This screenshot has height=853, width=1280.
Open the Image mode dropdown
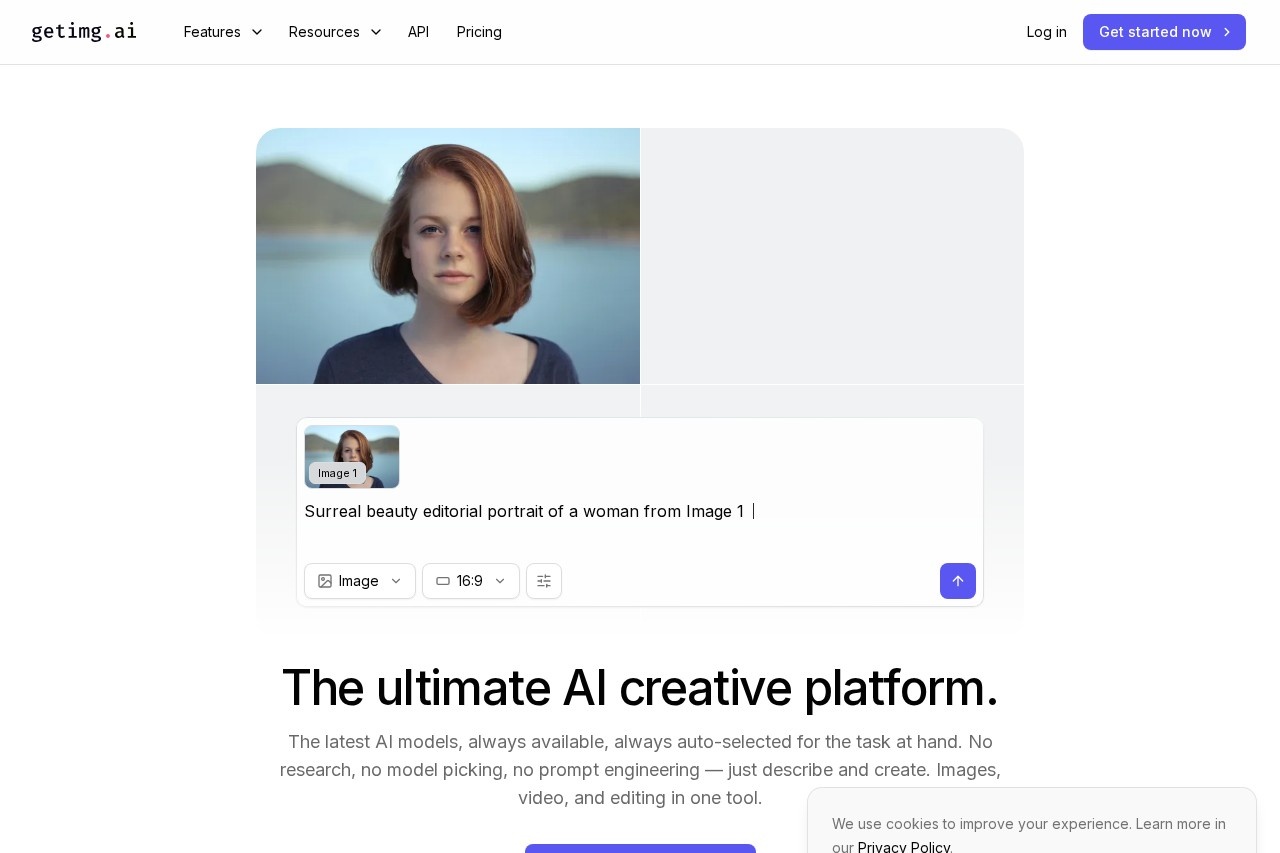click(360, 581)
